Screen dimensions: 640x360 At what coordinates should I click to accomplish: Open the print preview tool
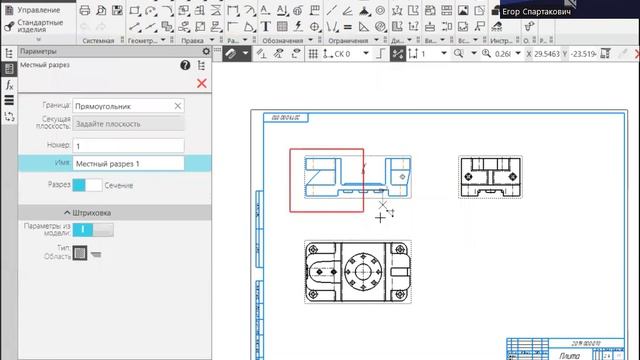pos(101,10)
